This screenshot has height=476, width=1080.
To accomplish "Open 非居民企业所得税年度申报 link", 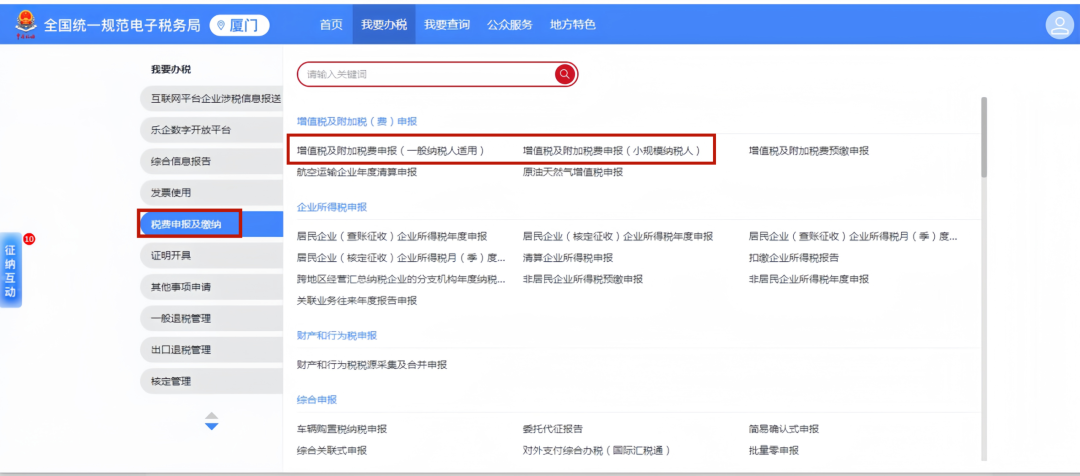I will (809, 279).
